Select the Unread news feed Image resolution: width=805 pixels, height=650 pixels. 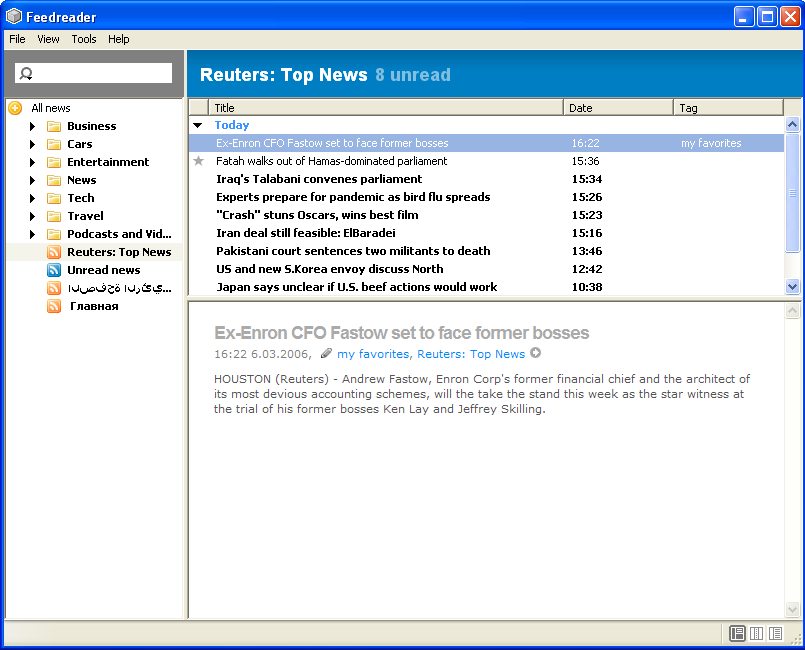(x=103, y=270)
